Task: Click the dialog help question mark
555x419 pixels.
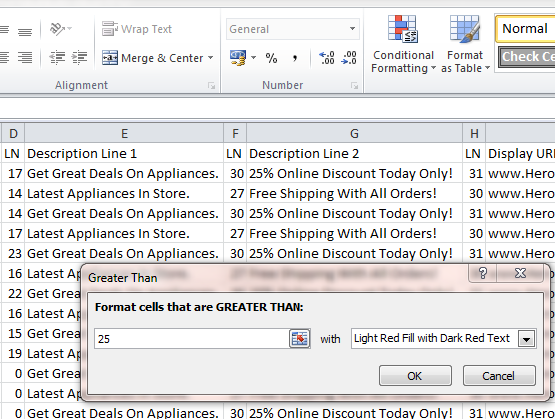Action: [483, 273]
